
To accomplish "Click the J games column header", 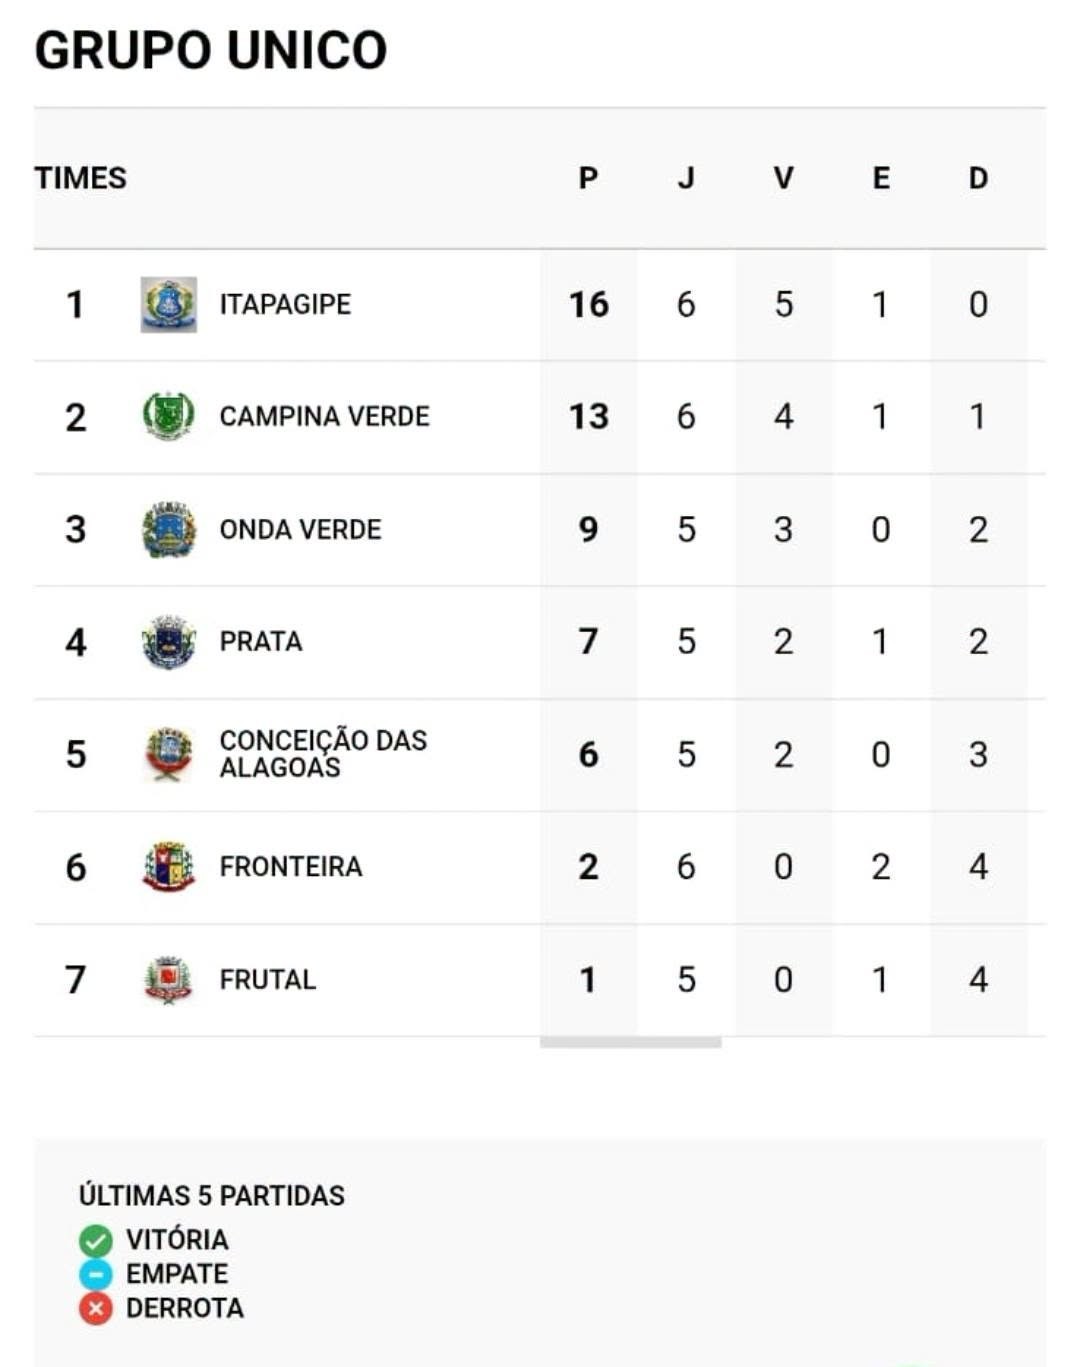I will [686, 178].
